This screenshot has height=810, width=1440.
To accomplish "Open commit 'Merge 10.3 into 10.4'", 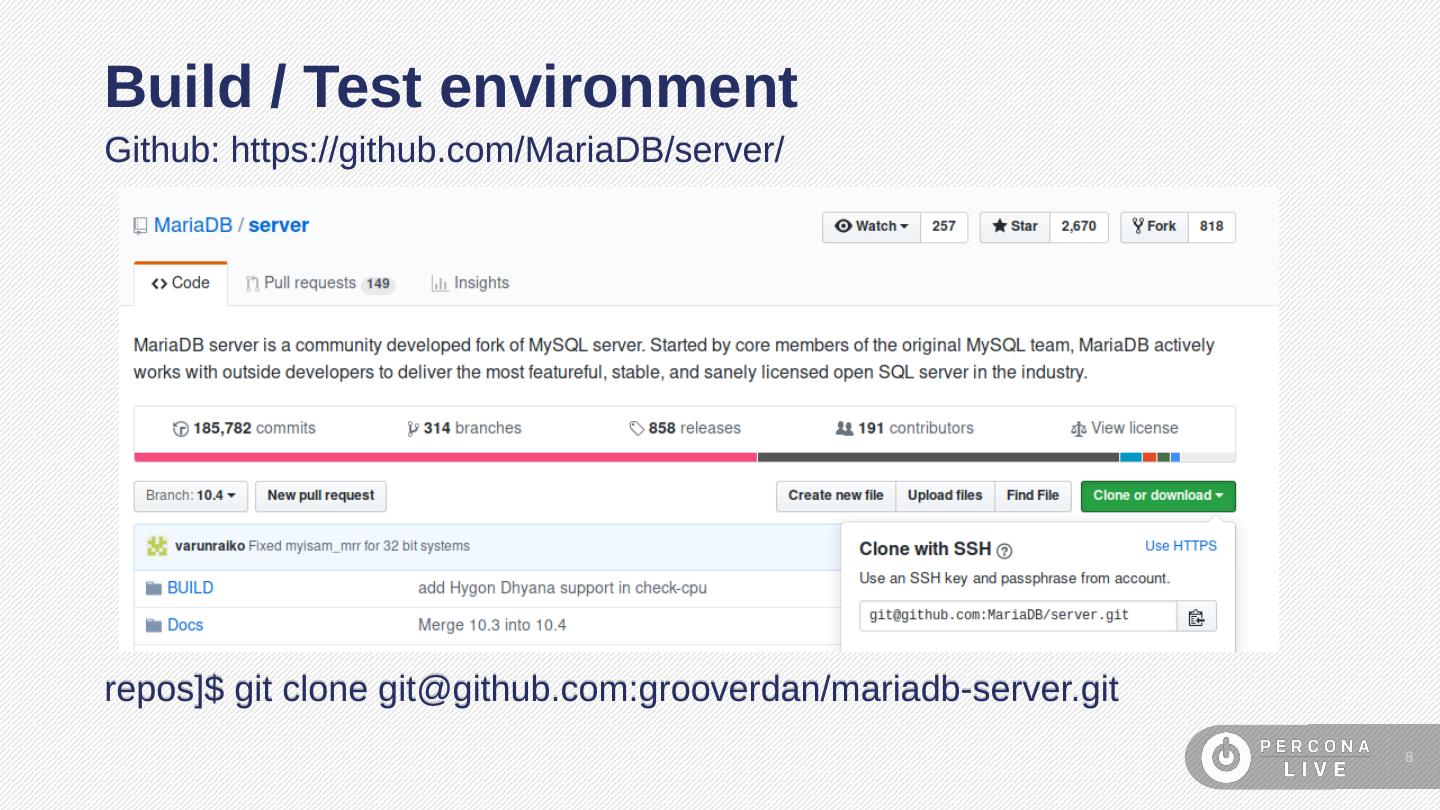I will click(x=492, y=626).
